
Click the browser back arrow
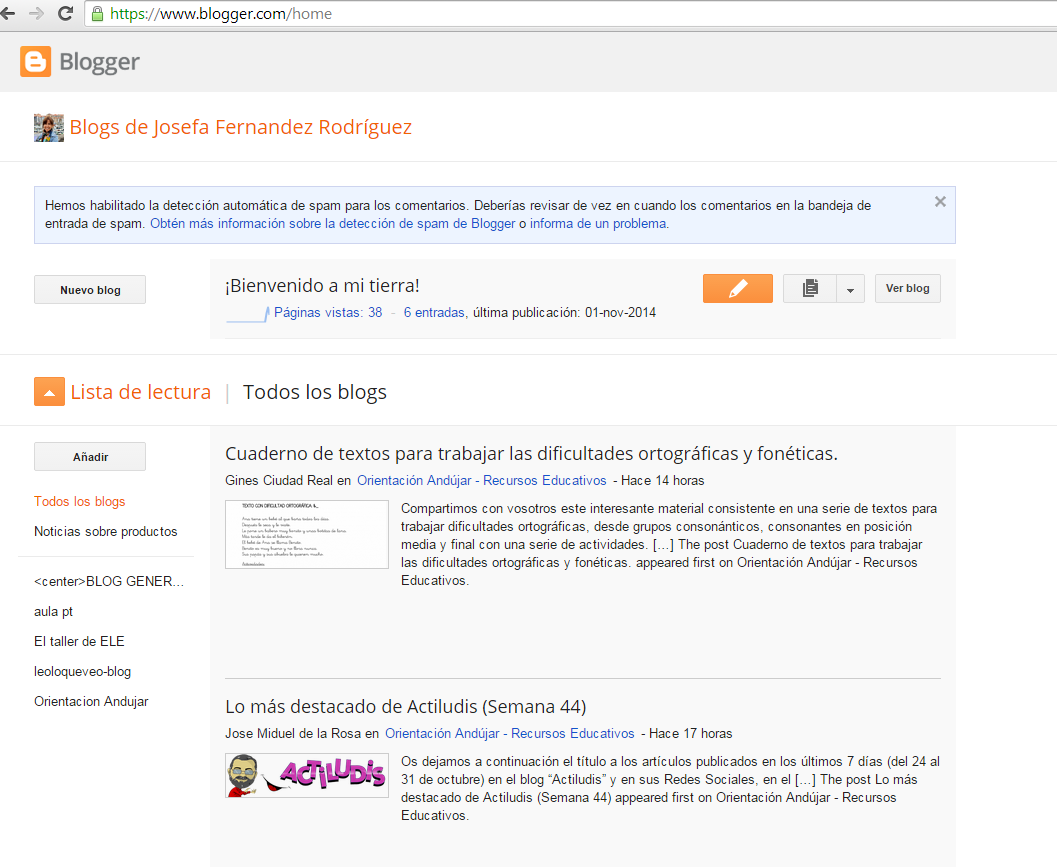pos(7,13)
